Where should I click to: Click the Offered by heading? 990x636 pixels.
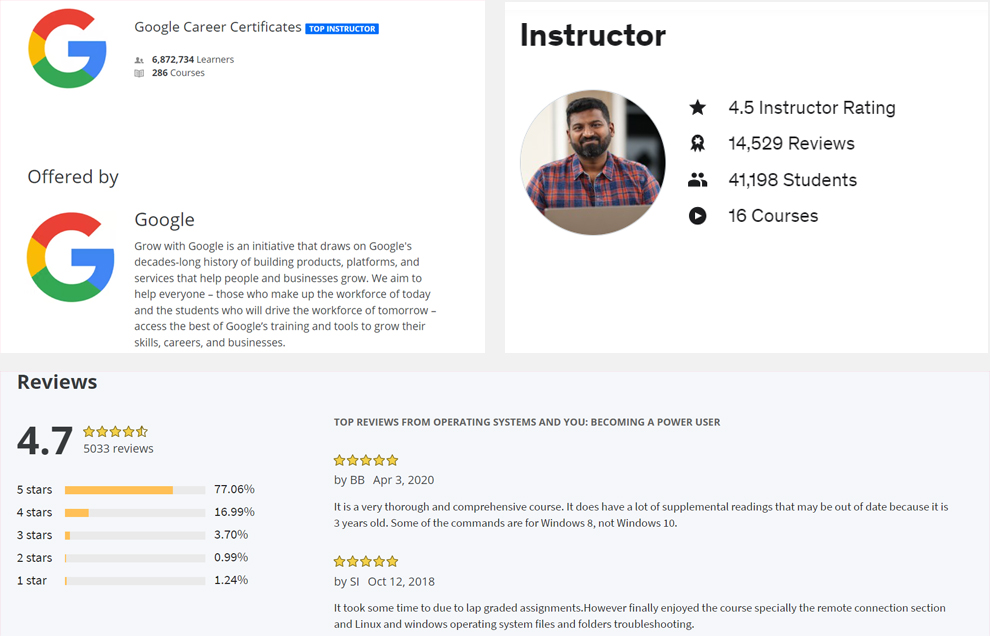pyautogui.click(x=73, y=177)
